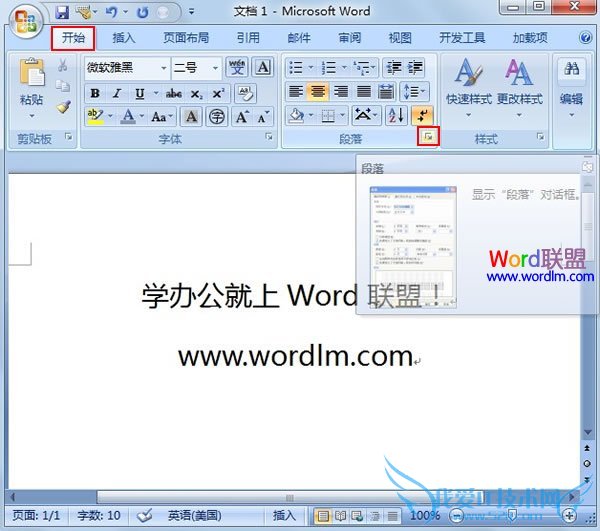Apply distributed alignment

click(386, 92)
